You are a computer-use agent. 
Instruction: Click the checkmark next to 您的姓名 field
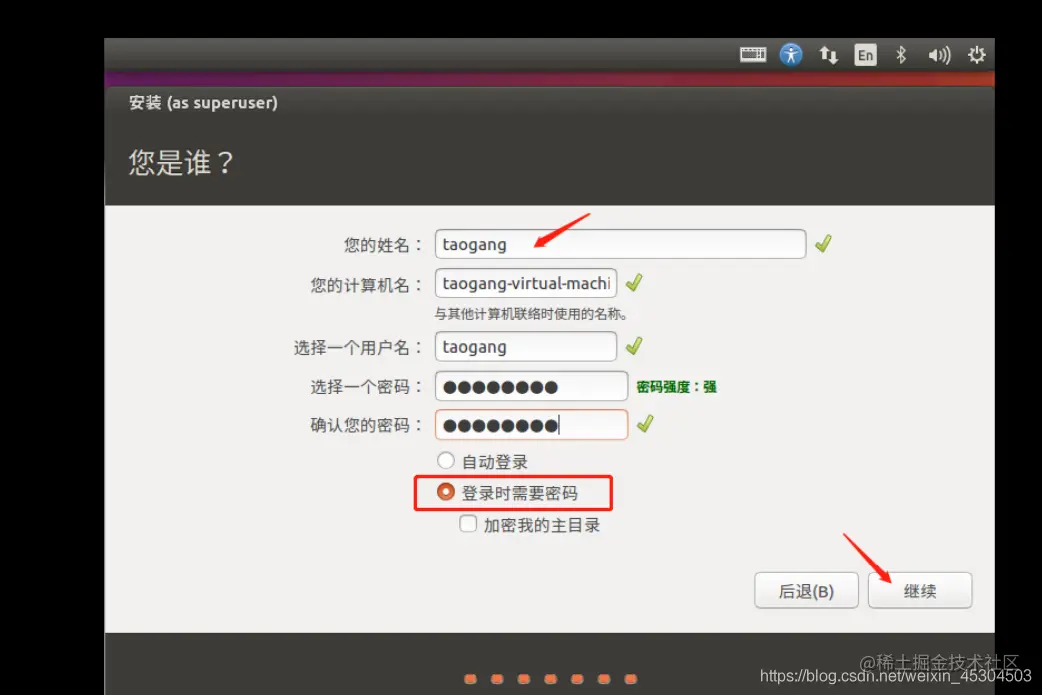tap(823, 244)
